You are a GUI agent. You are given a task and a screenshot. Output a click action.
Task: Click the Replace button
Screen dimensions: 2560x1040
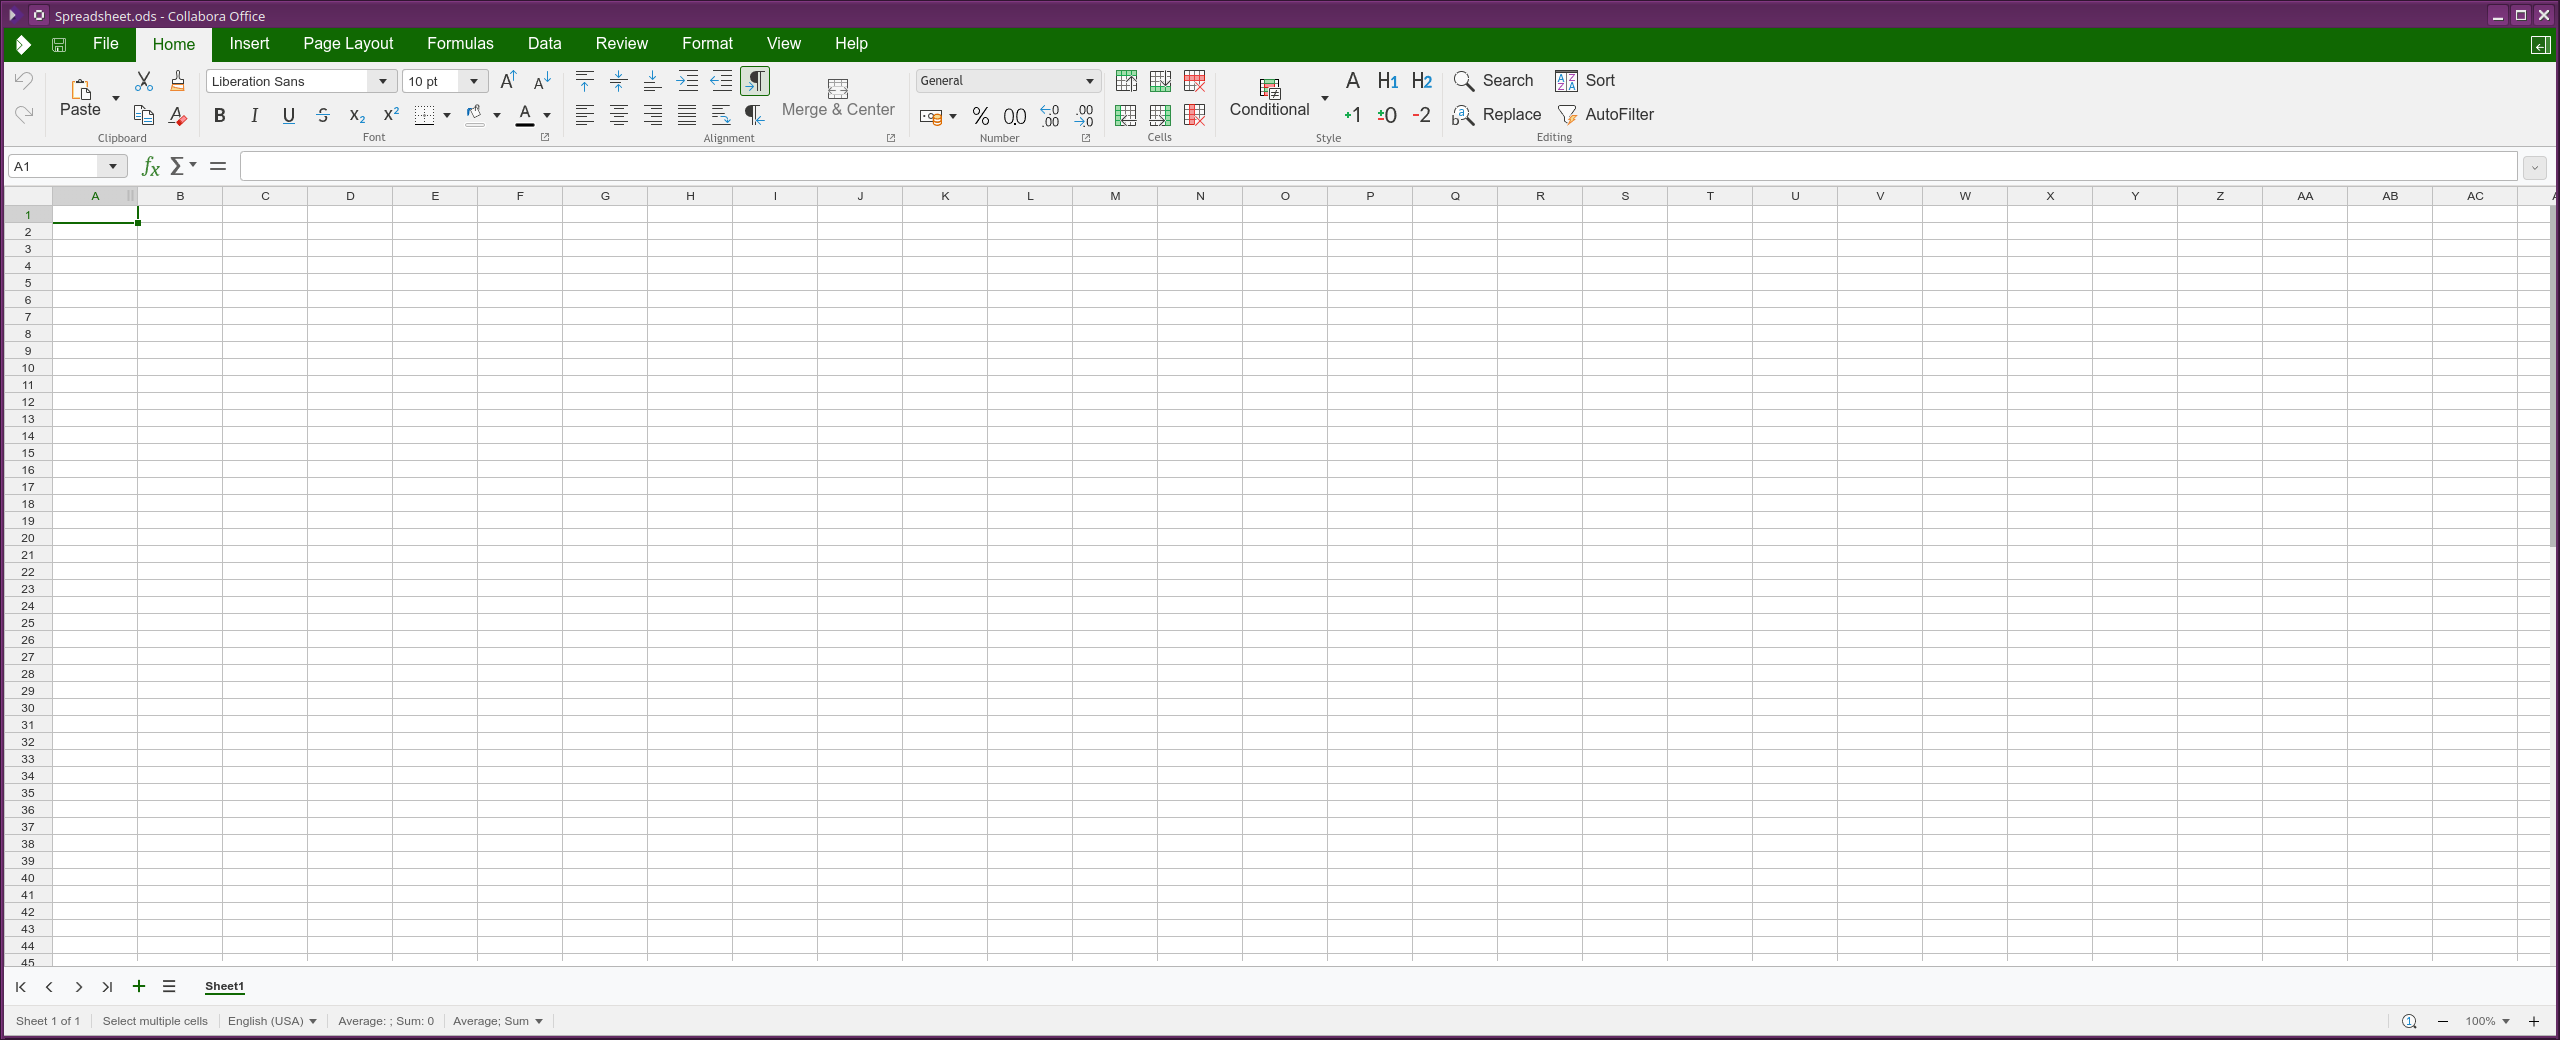point(1497,115)
